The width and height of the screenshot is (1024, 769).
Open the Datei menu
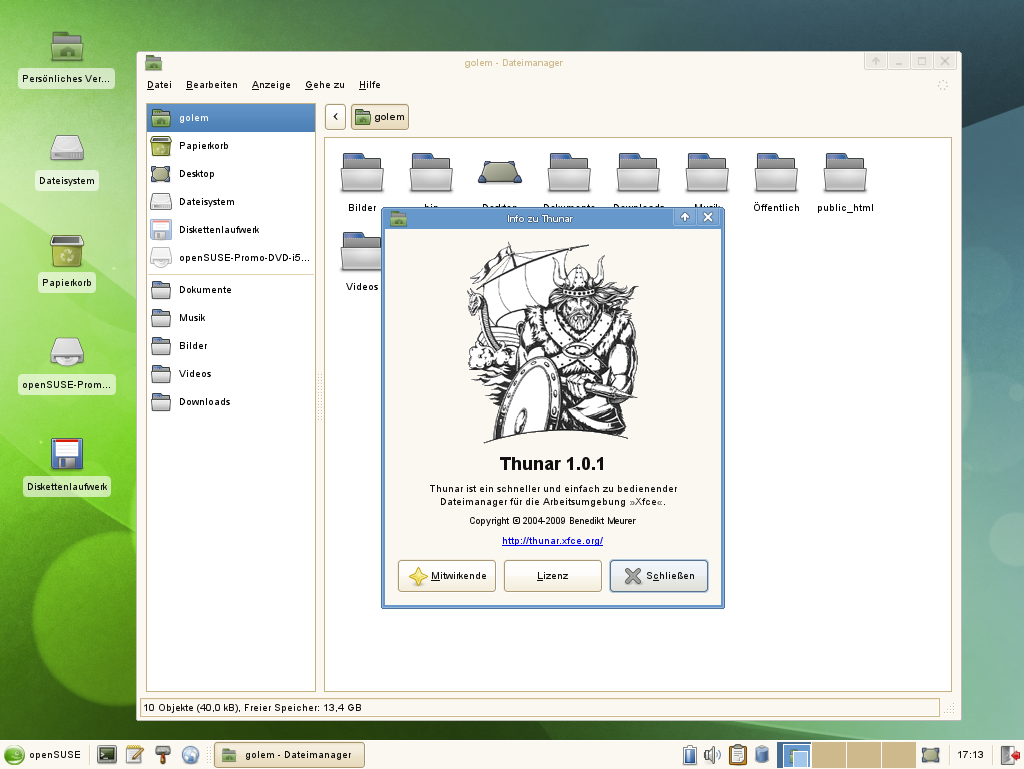tap(158, 85)
